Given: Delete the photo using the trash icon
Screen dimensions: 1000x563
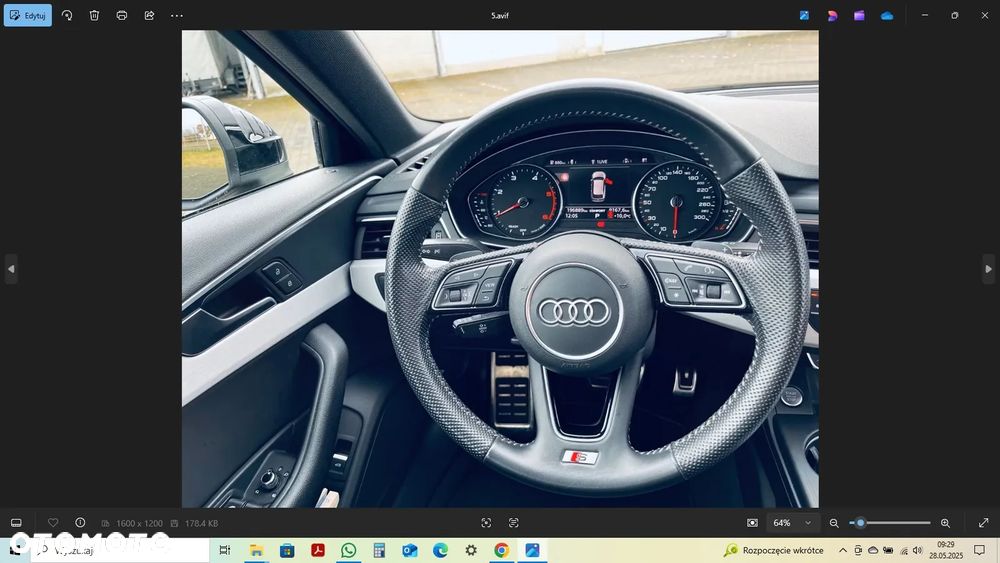Looking at the screenshot, I should (94, 15).
